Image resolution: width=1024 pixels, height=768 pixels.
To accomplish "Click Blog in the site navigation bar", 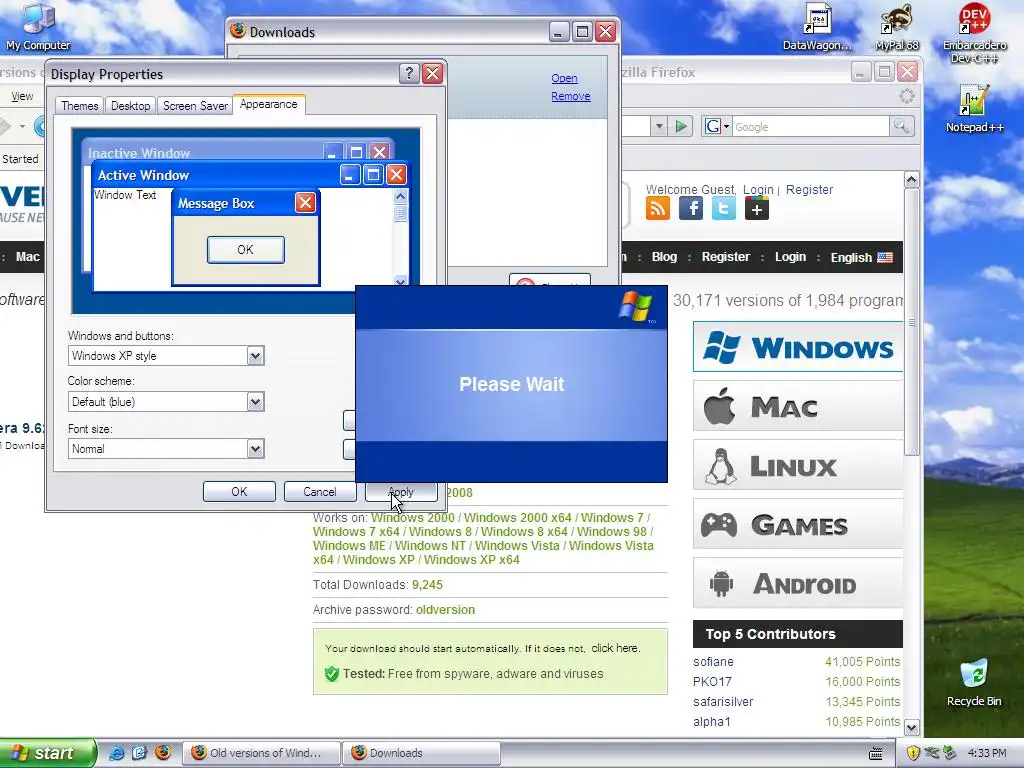I will click(664, 257).
